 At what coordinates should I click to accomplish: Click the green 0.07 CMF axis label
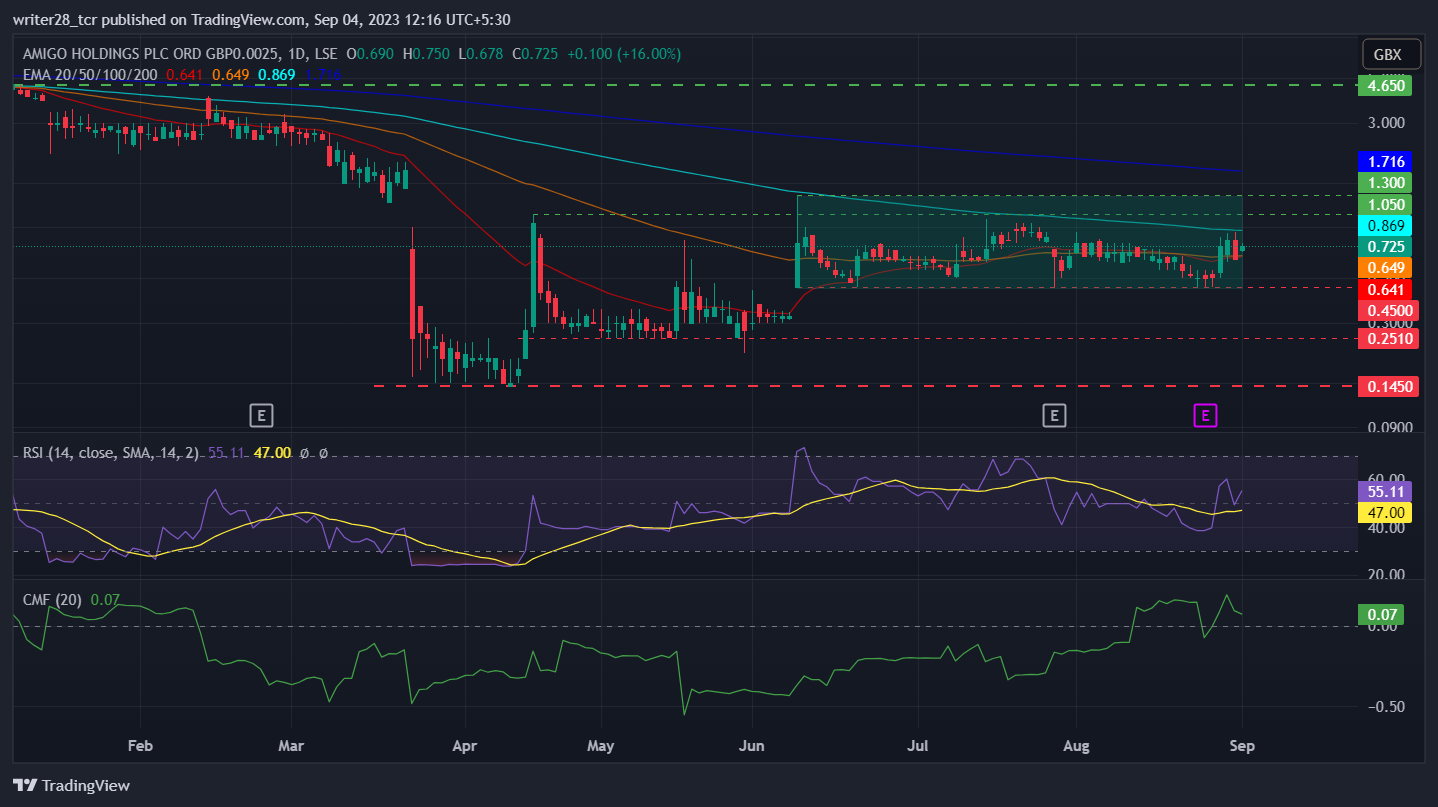click(x=1380, y=615)
